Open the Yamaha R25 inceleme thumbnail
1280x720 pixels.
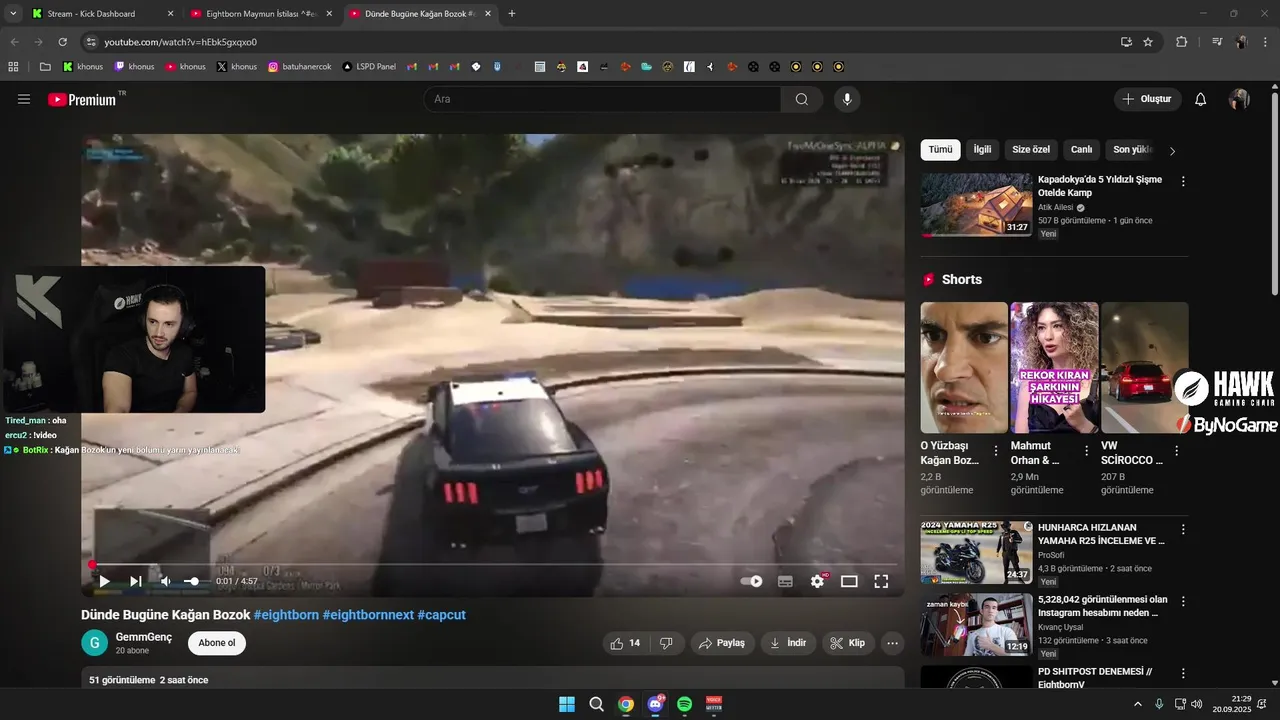click(x=976, y=552)
